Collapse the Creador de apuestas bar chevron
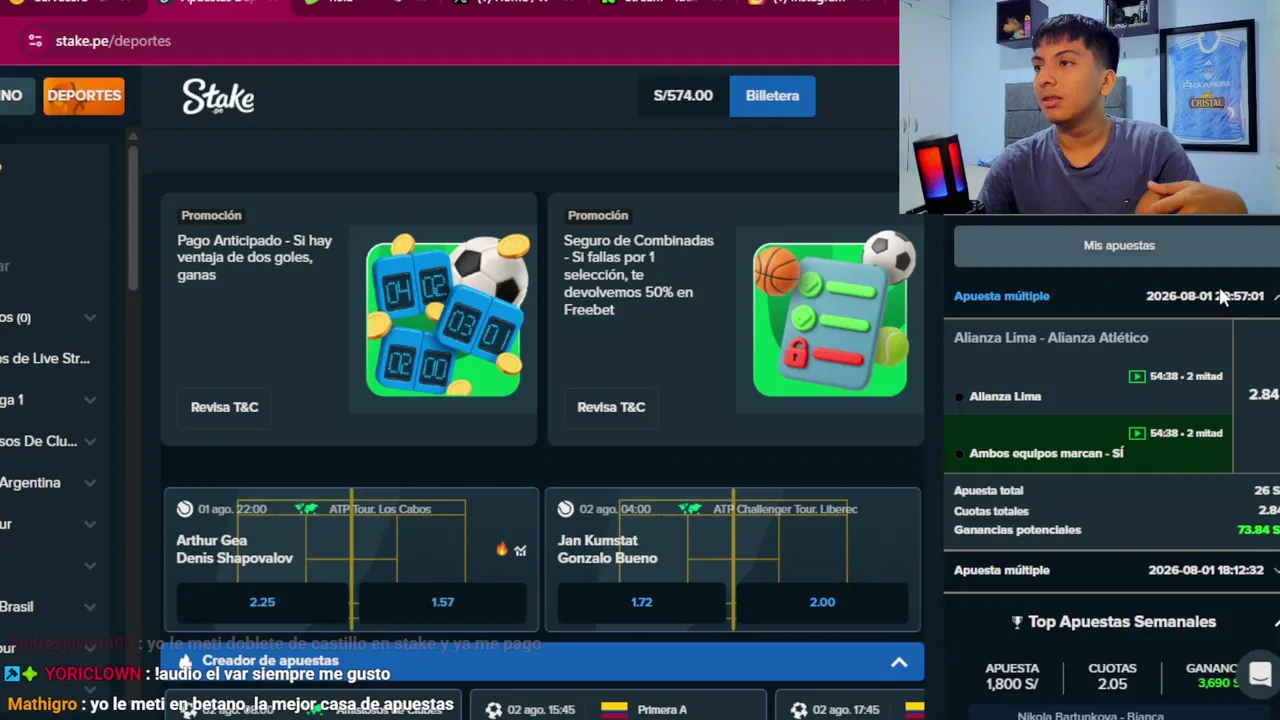 click(899, 662)
